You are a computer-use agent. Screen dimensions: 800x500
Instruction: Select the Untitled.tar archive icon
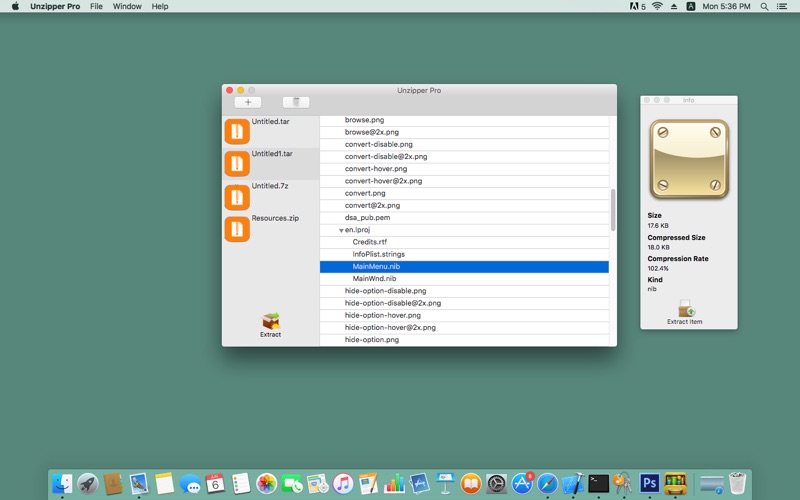(x=237, y=132)
